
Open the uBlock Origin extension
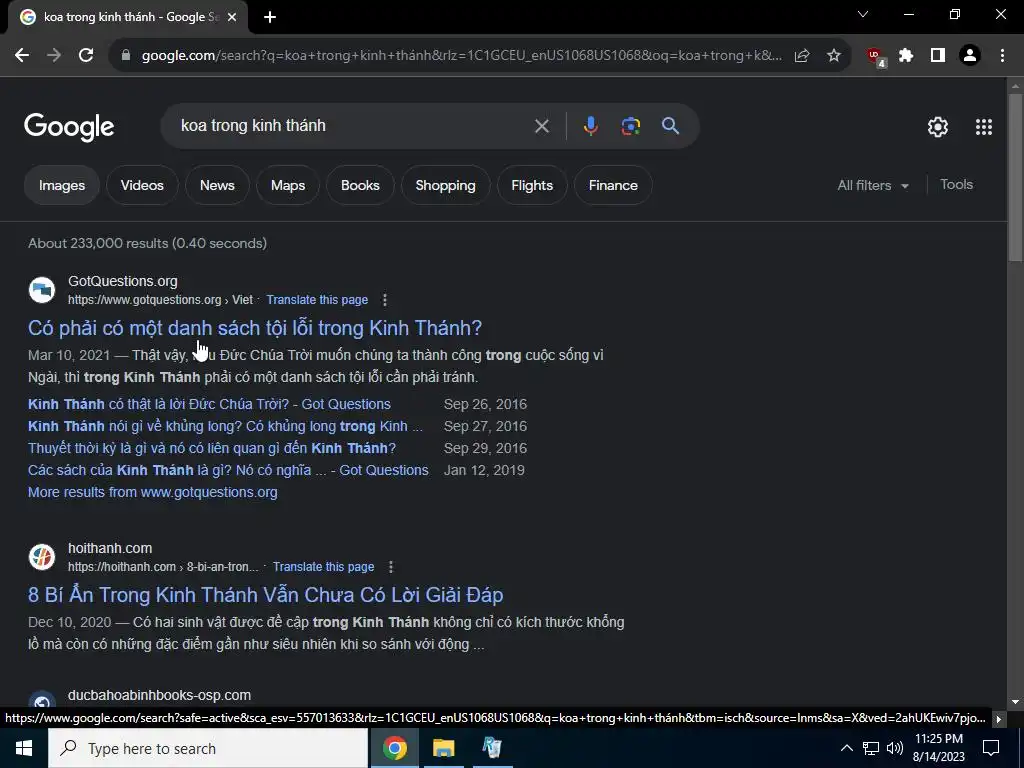[876, 56]
